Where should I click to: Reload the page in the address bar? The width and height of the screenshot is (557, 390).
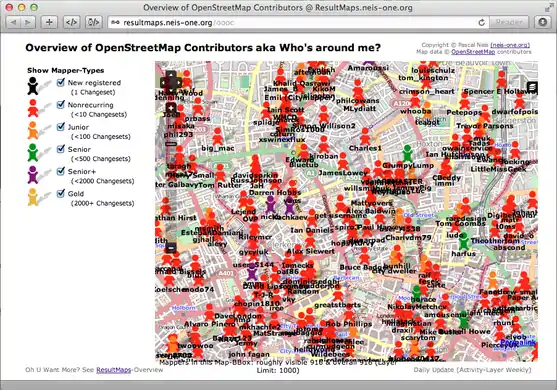click(x=482, y=22)
